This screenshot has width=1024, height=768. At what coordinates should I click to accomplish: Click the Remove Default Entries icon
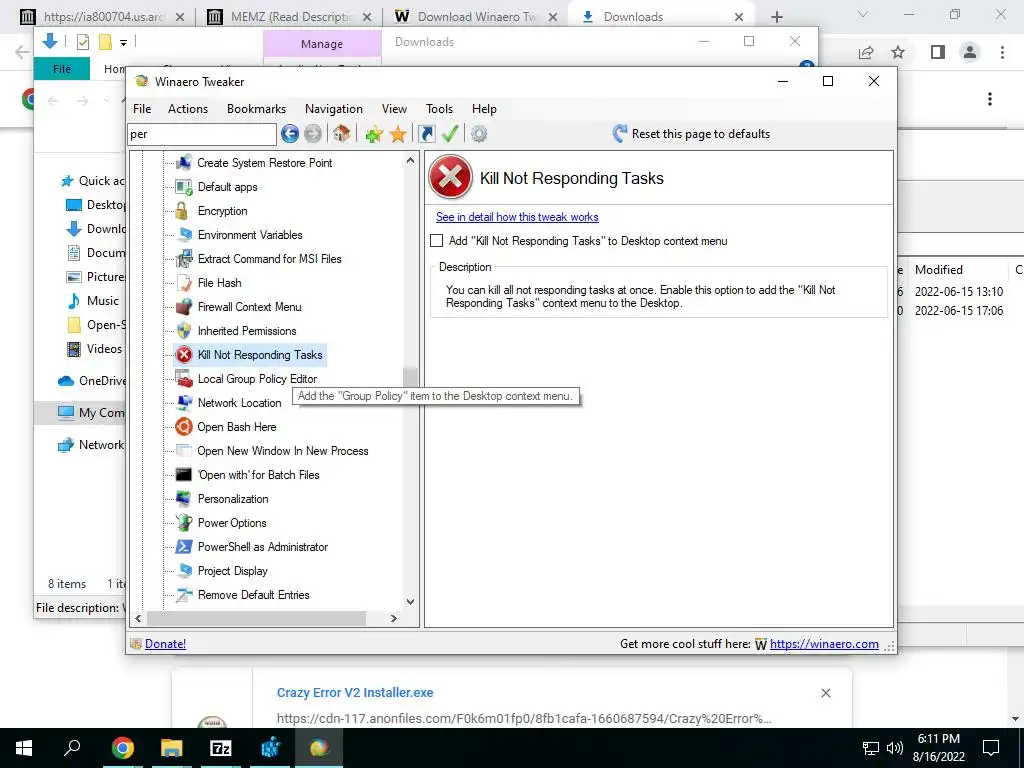pyautogui.click(x=184, y=595)
